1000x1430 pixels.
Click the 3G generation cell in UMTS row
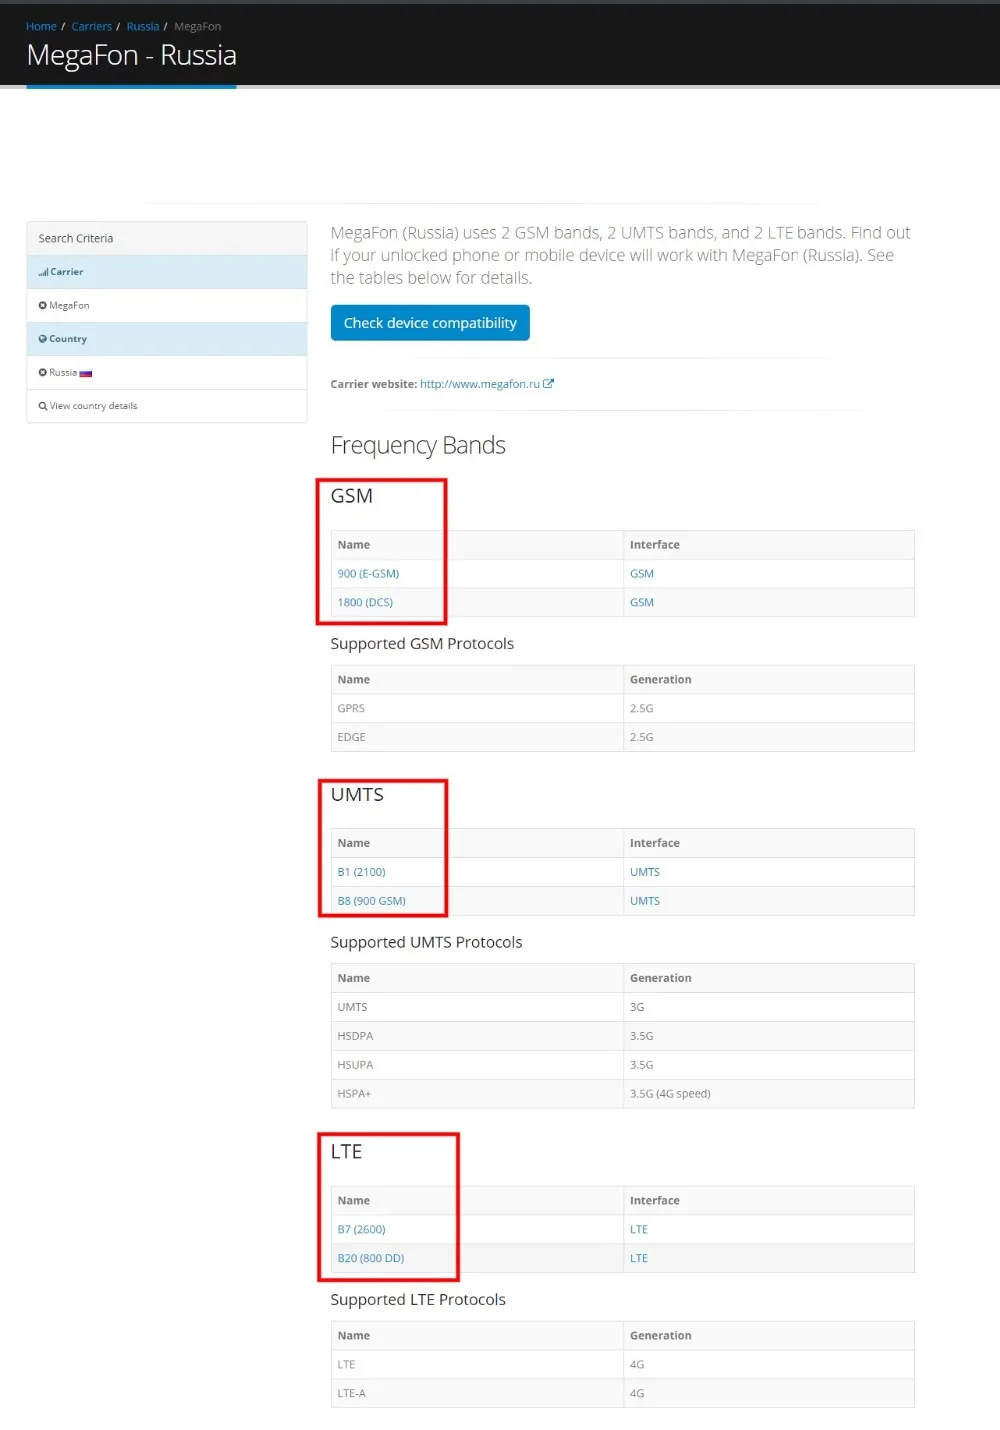pyautogui.click(x=769, y=1008)
